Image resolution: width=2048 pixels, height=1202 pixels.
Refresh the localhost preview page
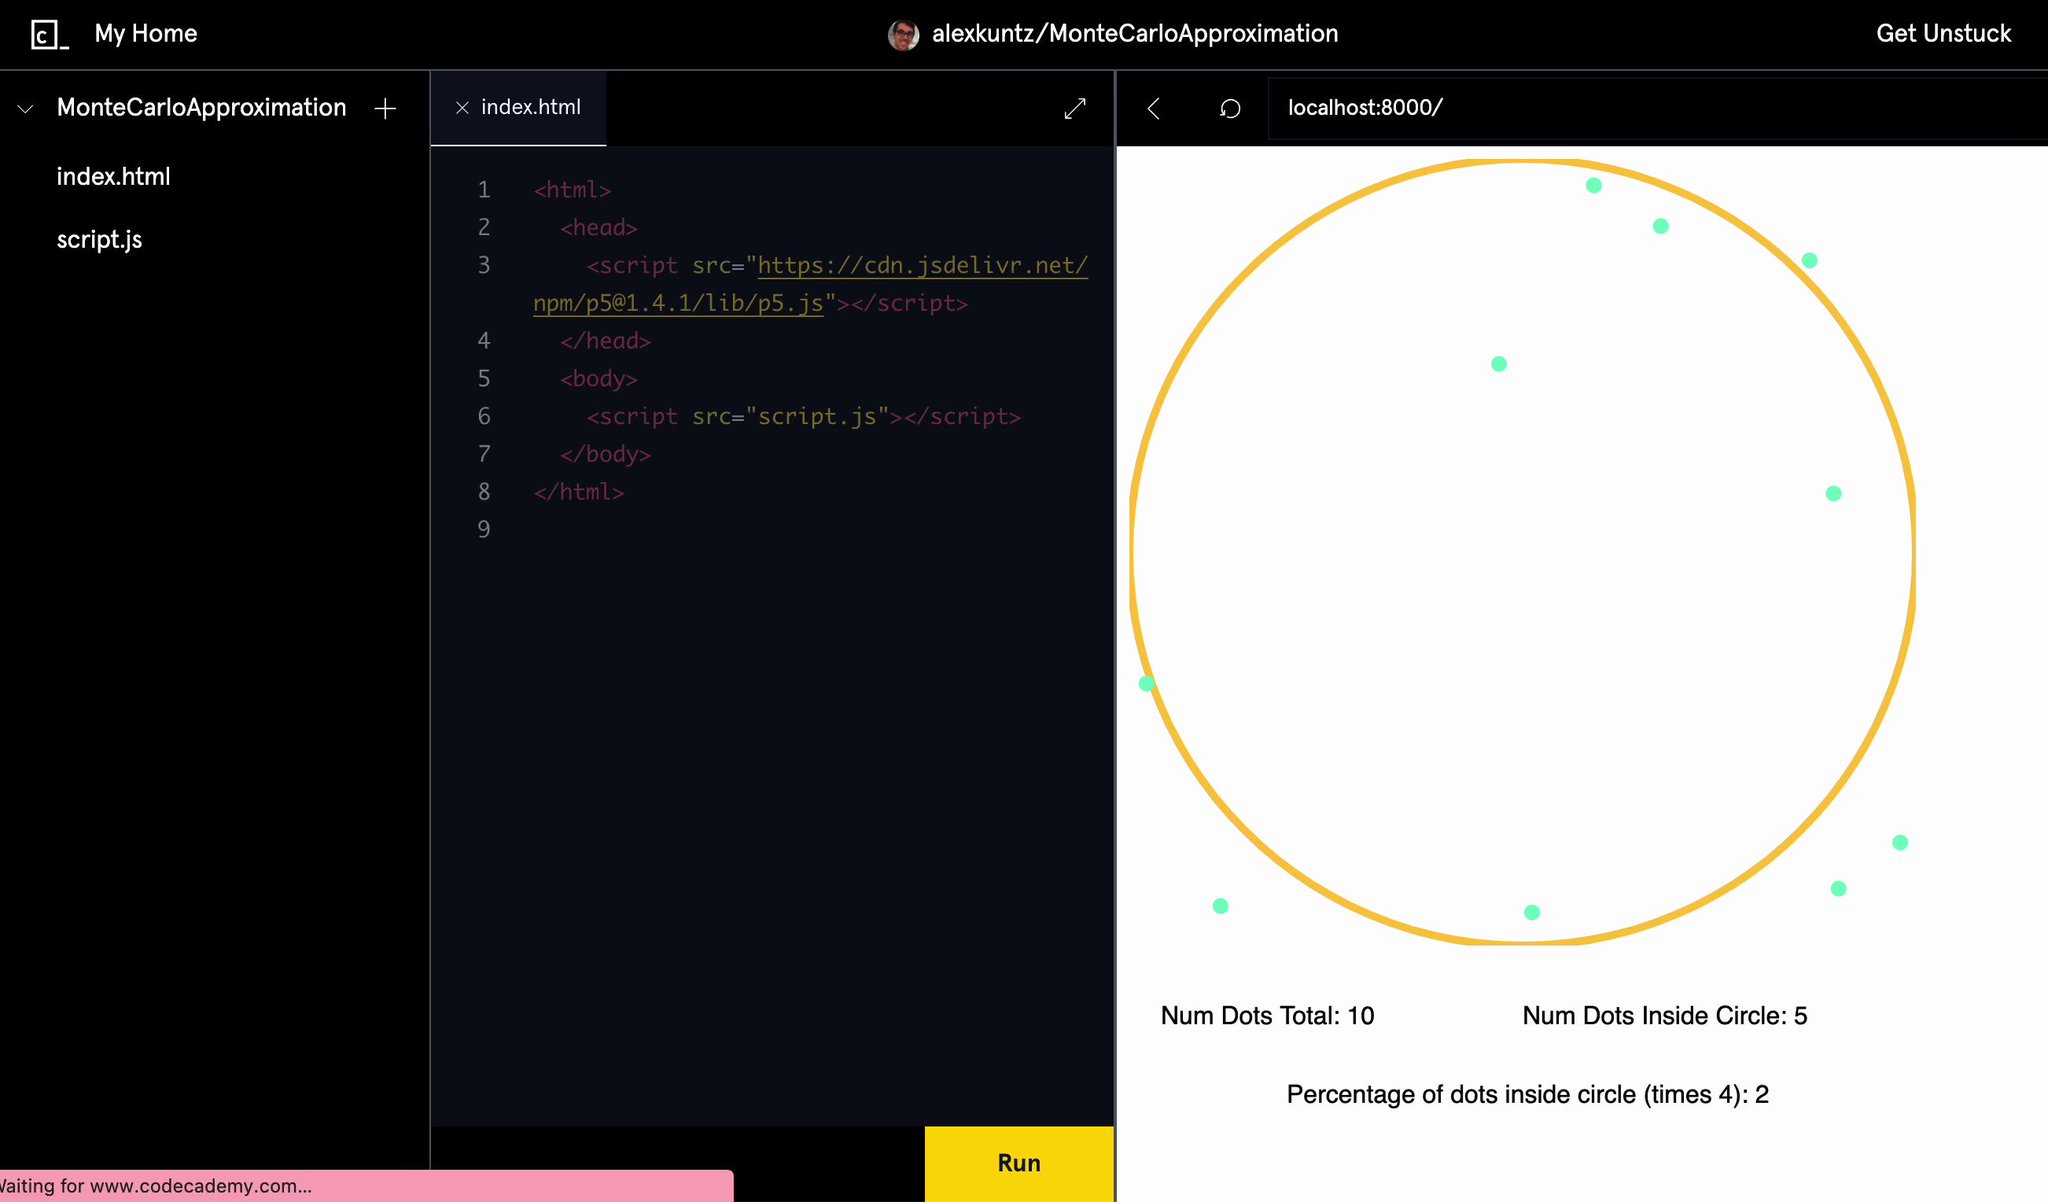pyautogui.click(x=1230, y=108)
